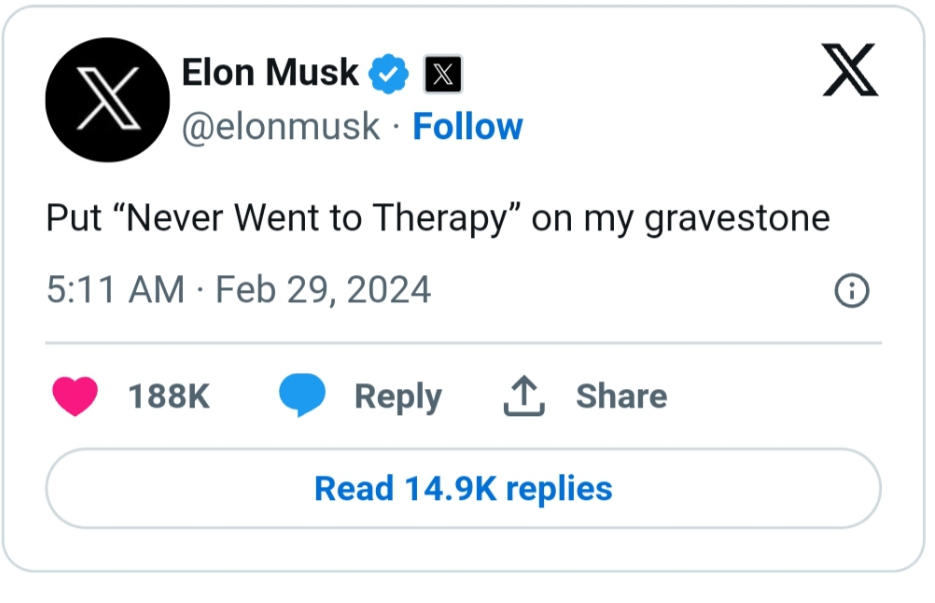Like the tweet with the heart icon
Viewport: 935px width, 603px height.
coord(75,395)
